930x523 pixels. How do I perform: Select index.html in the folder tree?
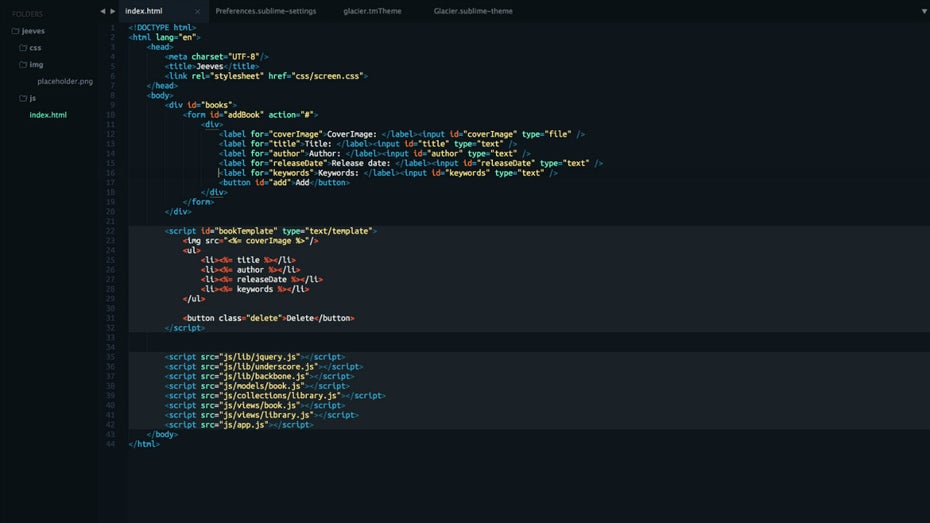click(48, 115)
